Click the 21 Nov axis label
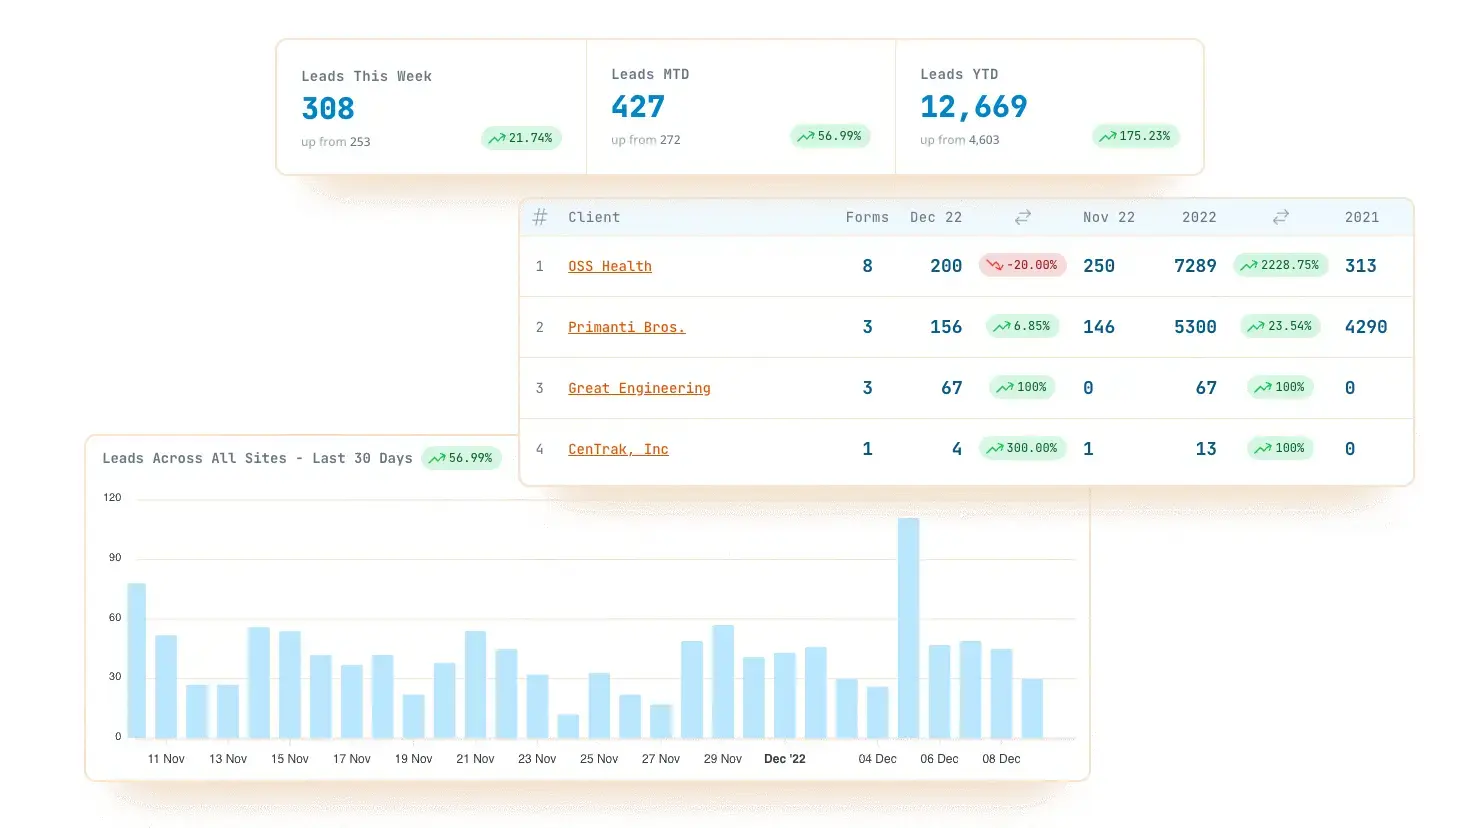 pos(475,759)
